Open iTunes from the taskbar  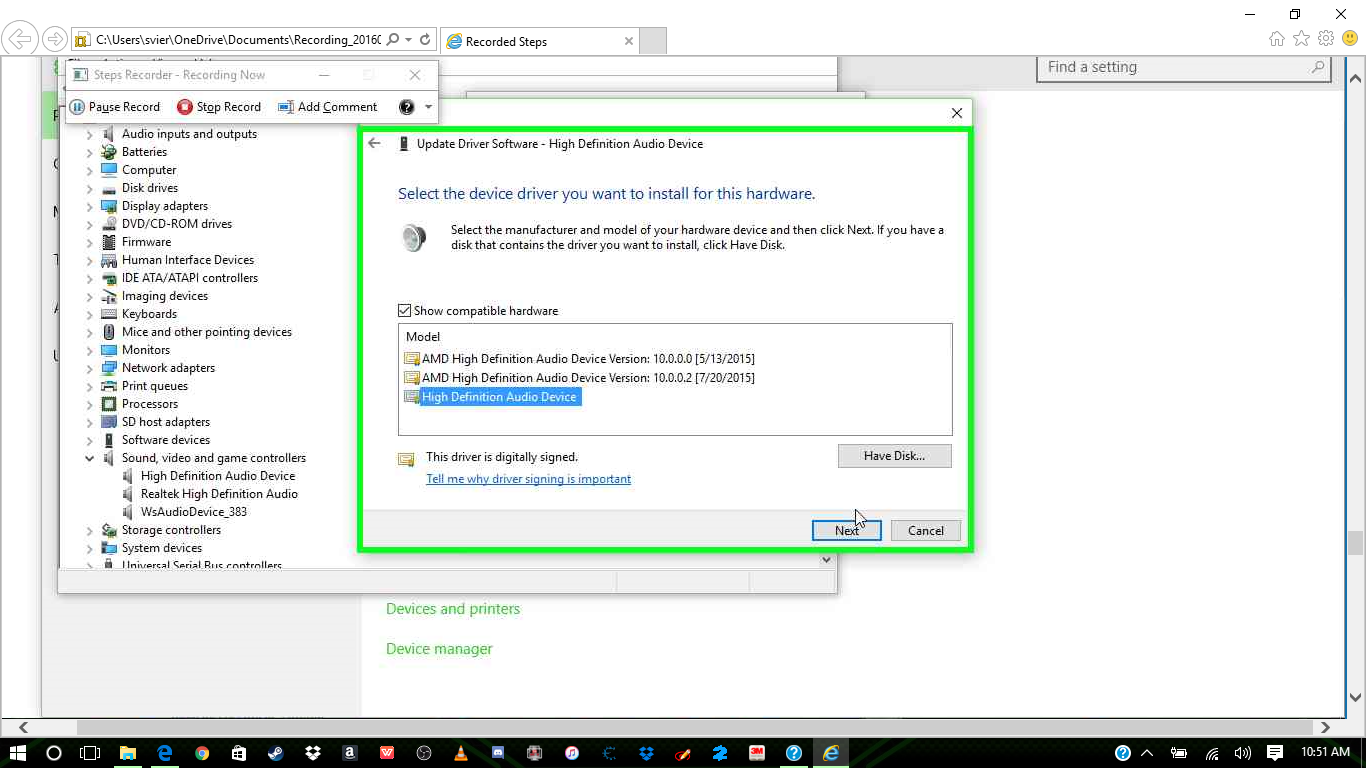click(x=571, y=753)
